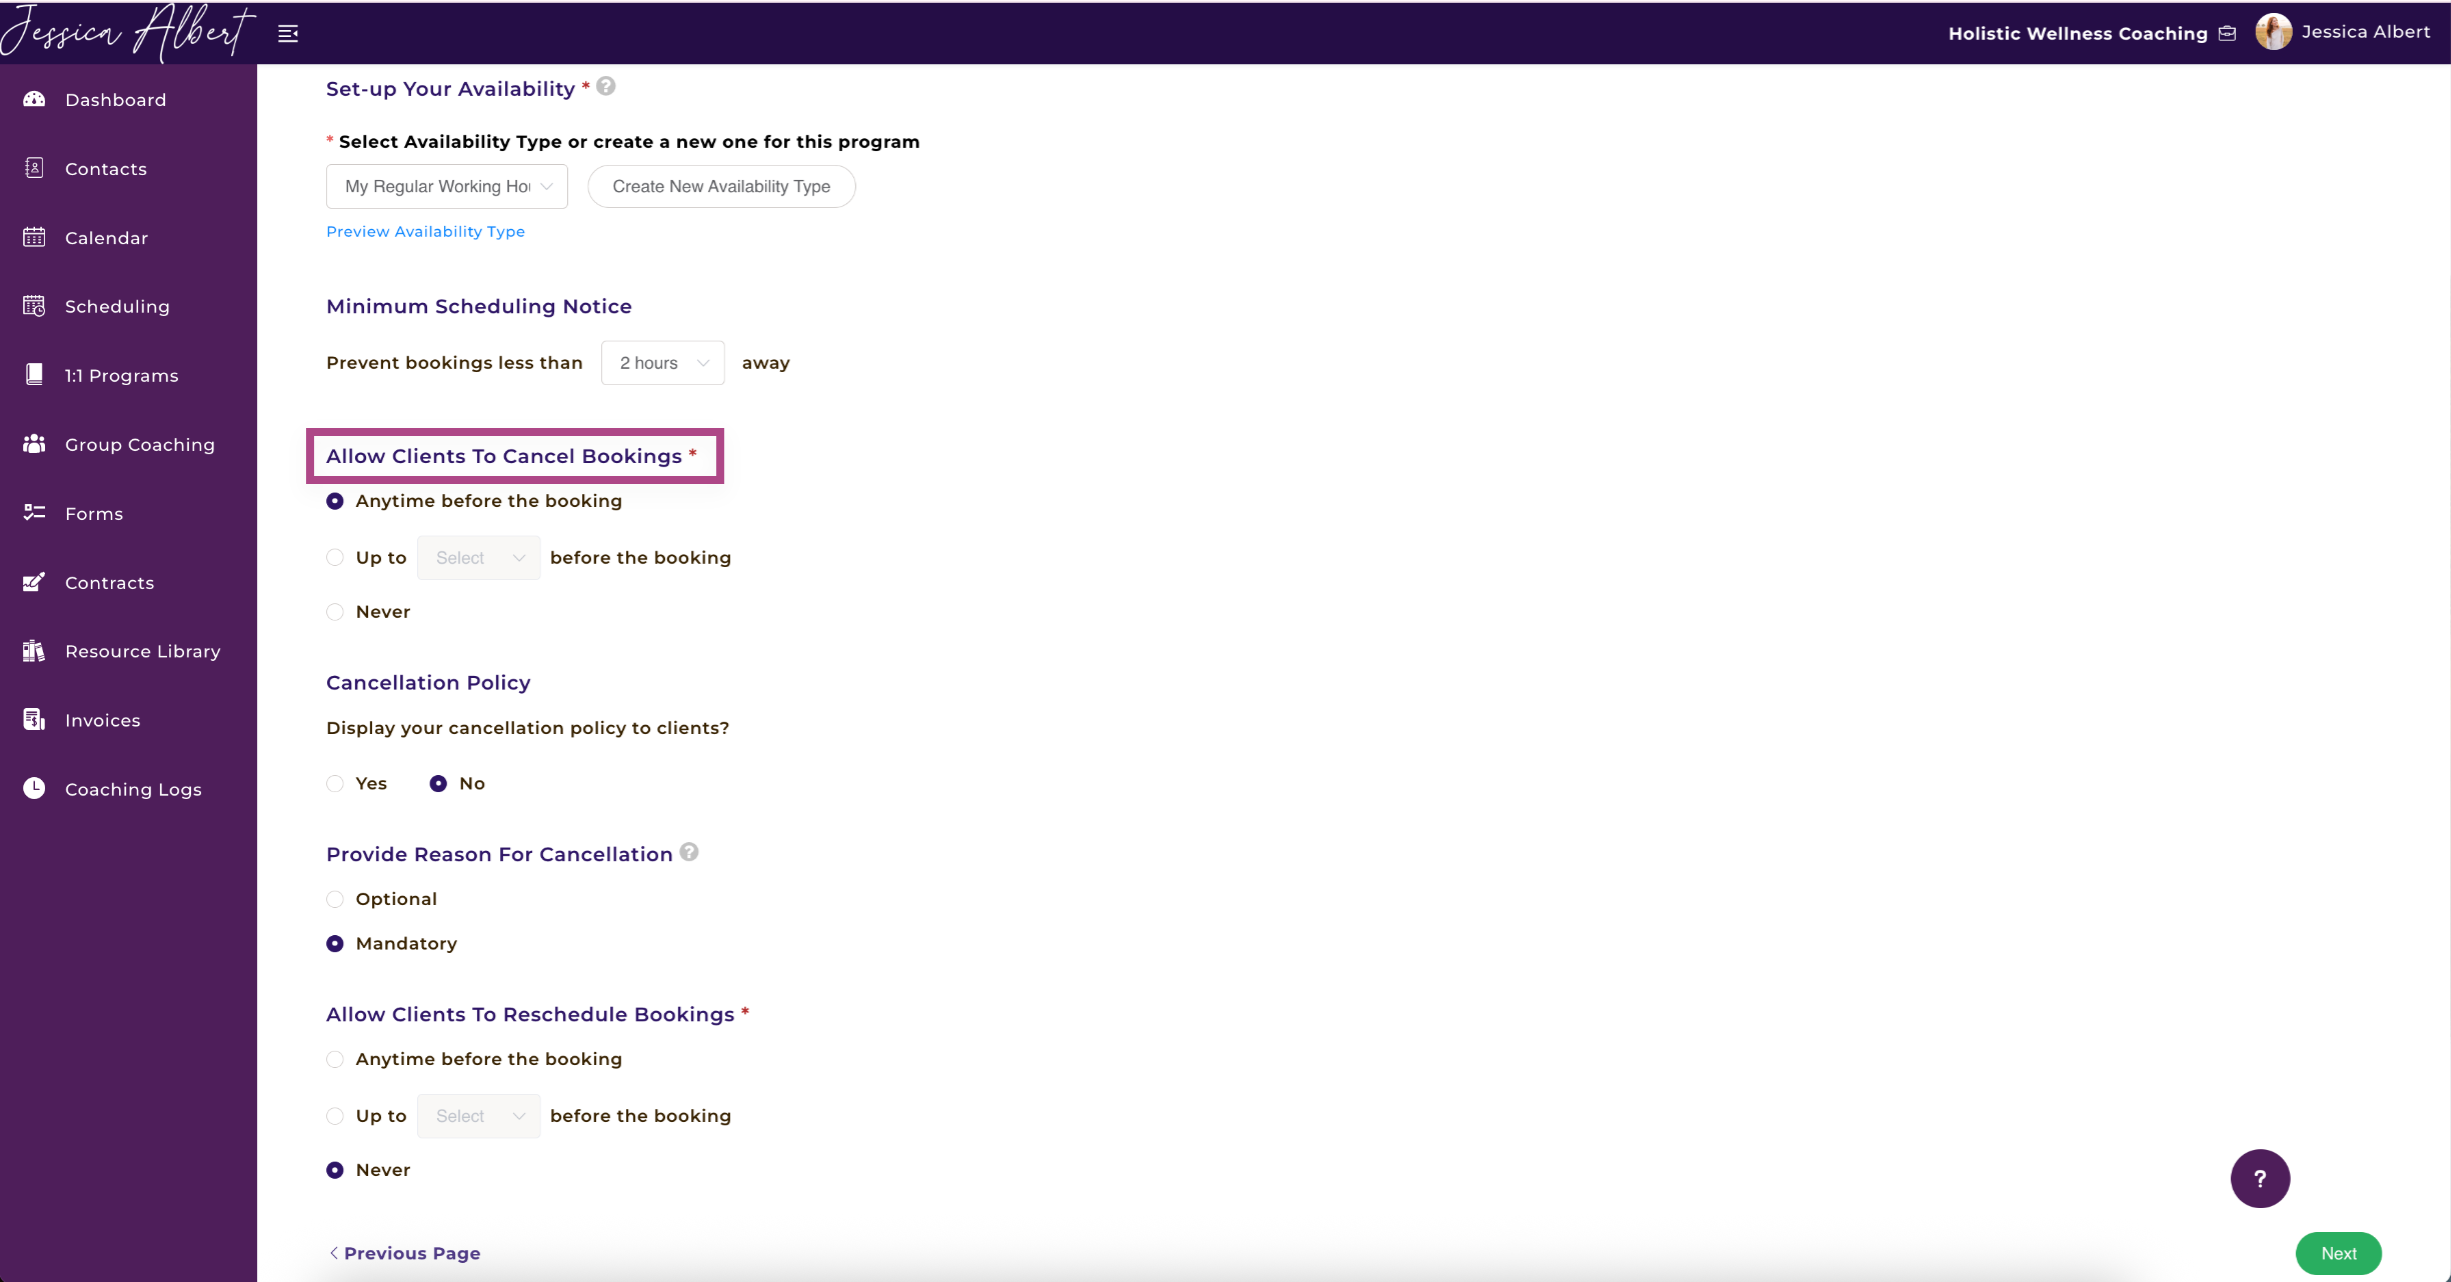Select Never under cancel bookings
Image resolution: width=2451 pixels, height=1282 pixels.
[335, 612]
